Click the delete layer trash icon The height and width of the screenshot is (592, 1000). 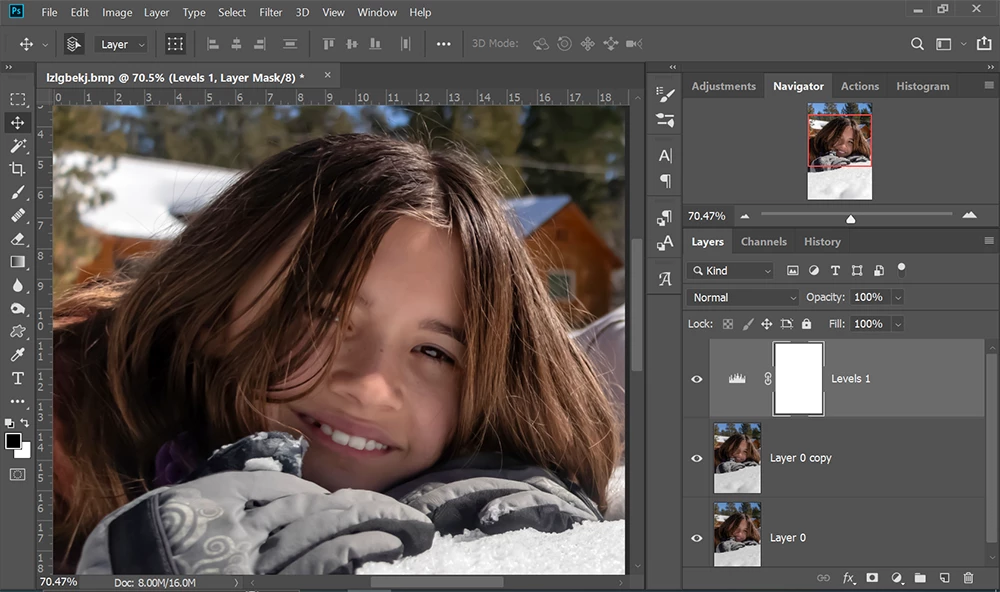968,578
